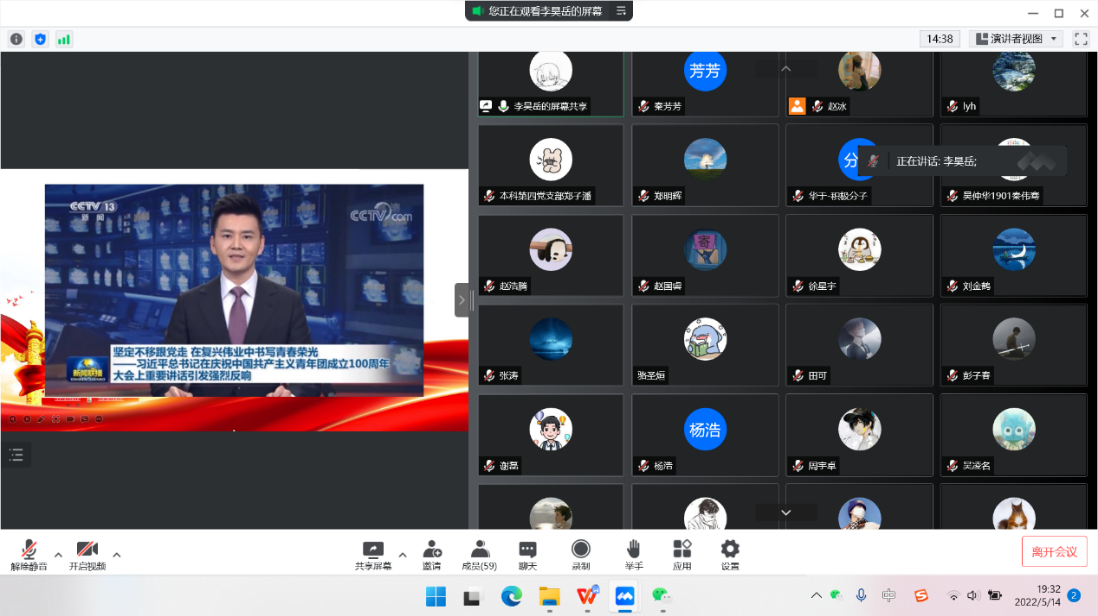Image resolution: width=1098 pixels, height=616 pixels.
Task: Page down the participant grid
Action: pyautogui.click(x=786, y=512)
